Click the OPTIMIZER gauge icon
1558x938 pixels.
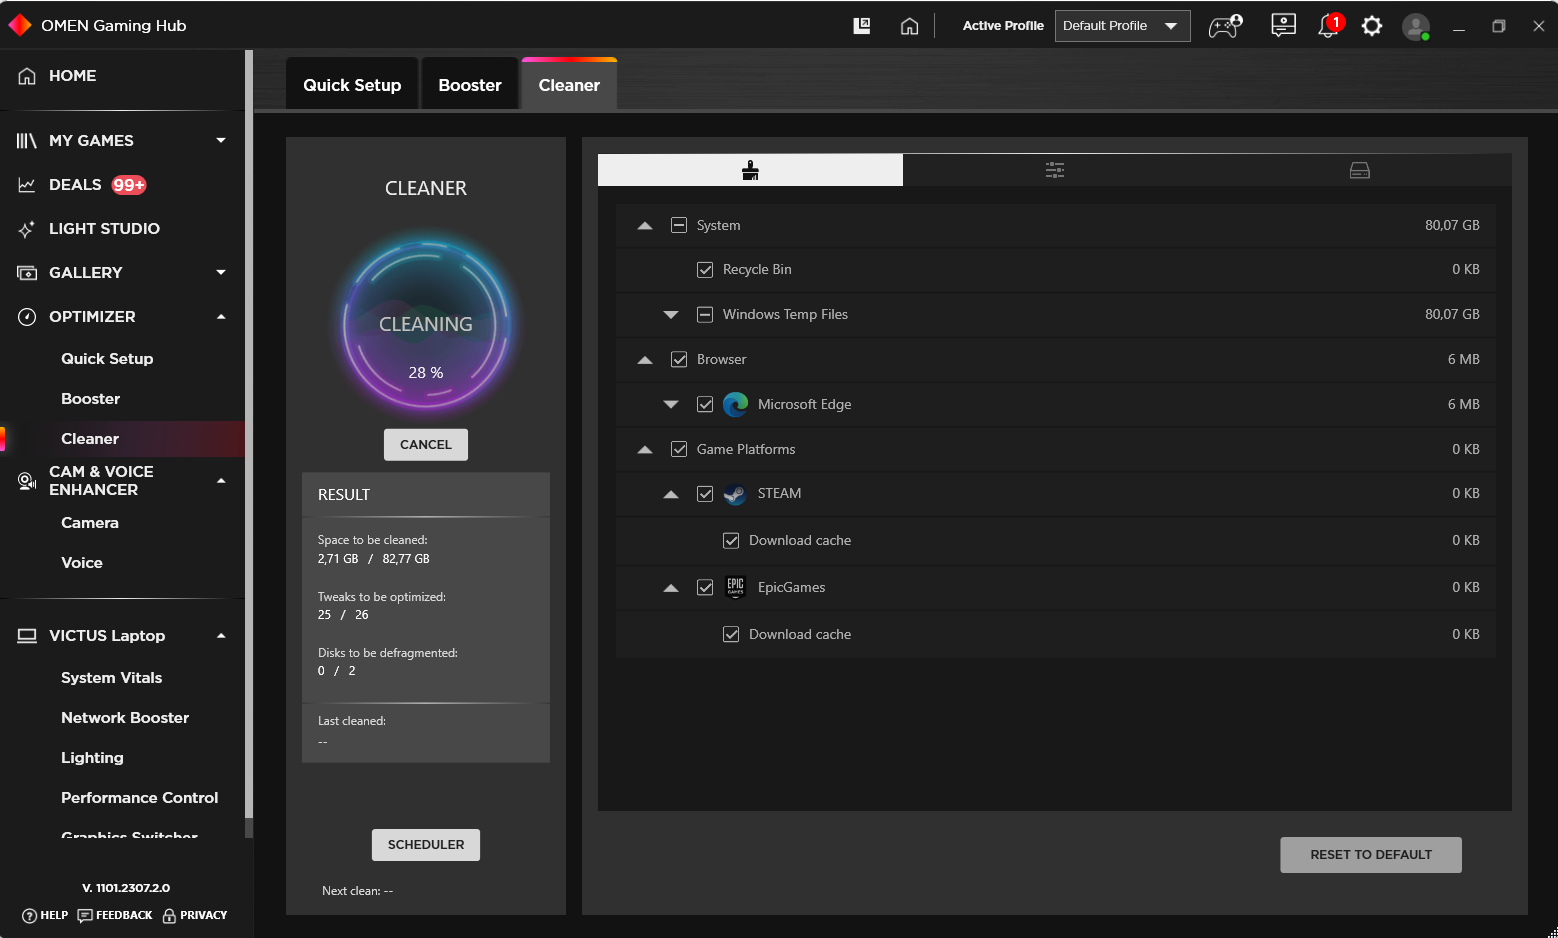[27, 317]
